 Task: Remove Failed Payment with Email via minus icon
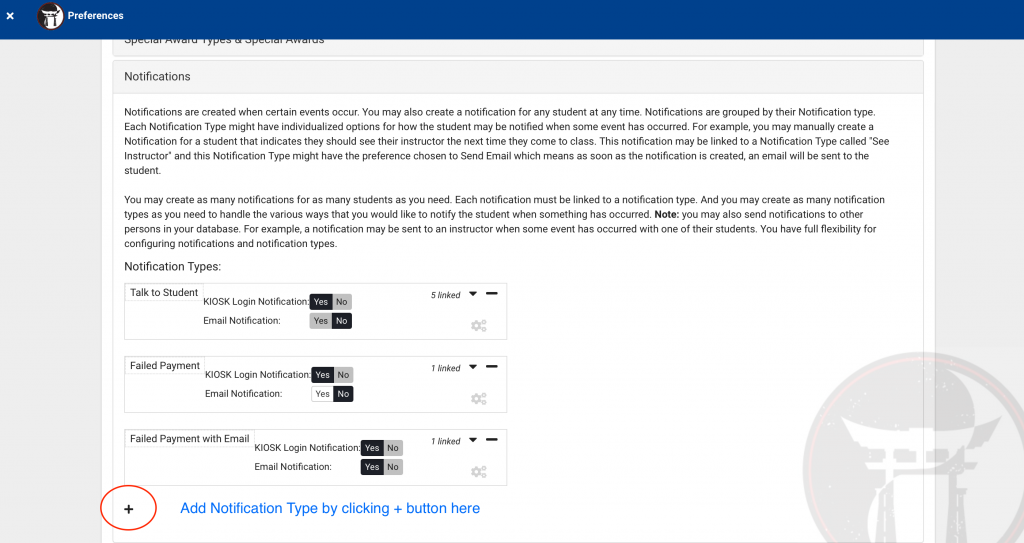tap(491, 440)
